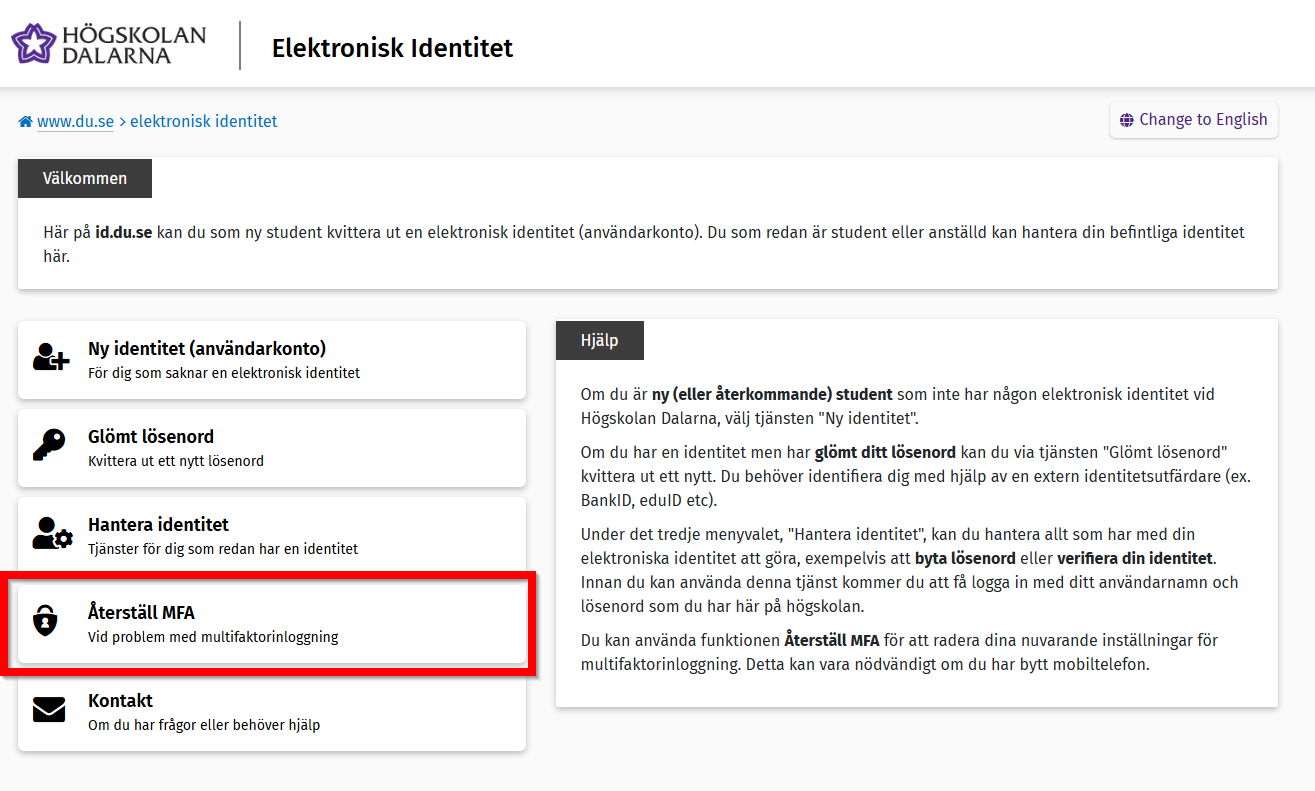Click the Elektronisk Identitet page title
The image size is (1315, 791).
pyautogui.click(x=392, y=47)
